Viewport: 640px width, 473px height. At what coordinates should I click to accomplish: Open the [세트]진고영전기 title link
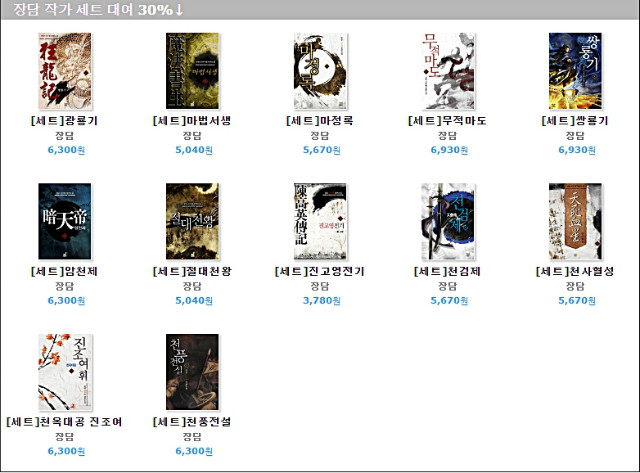click(x=320, y=271)
